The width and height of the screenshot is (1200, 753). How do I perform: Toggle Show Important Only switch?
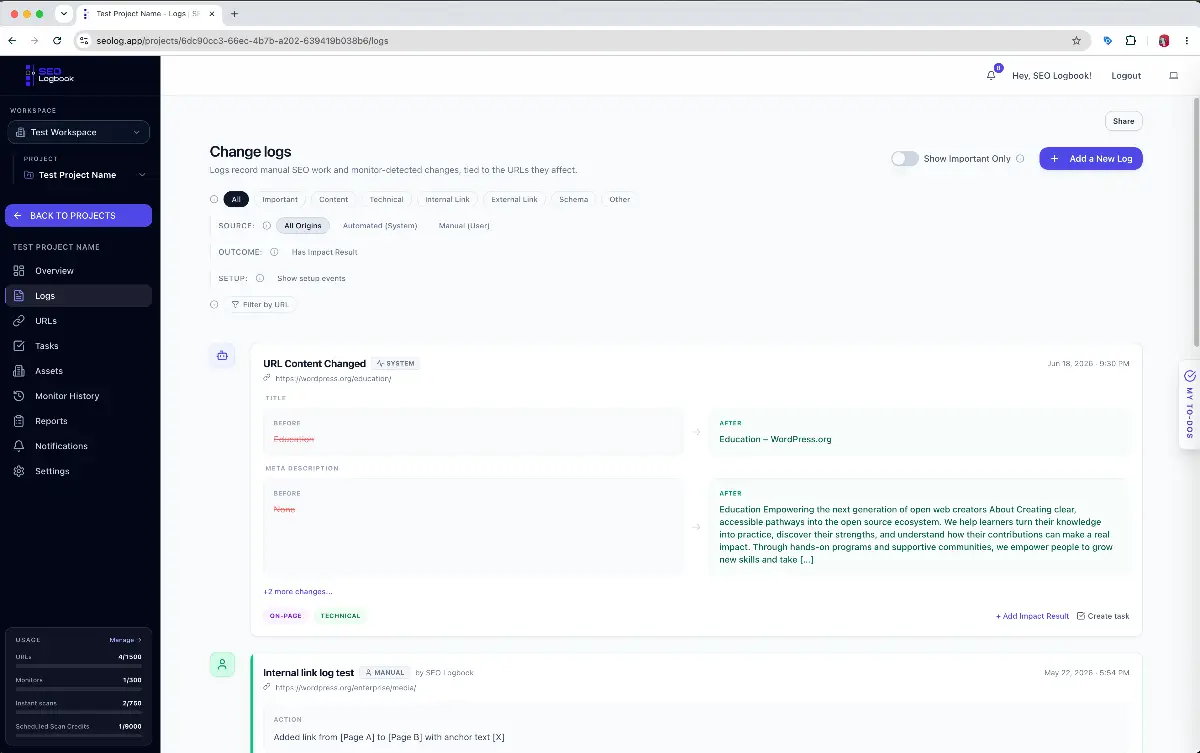[x=904, y=158]
